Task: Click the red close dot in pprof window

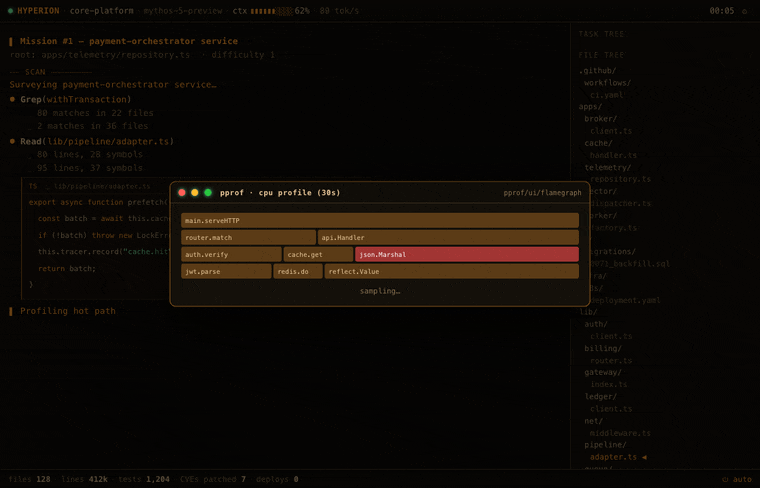Action: [182, 192]
